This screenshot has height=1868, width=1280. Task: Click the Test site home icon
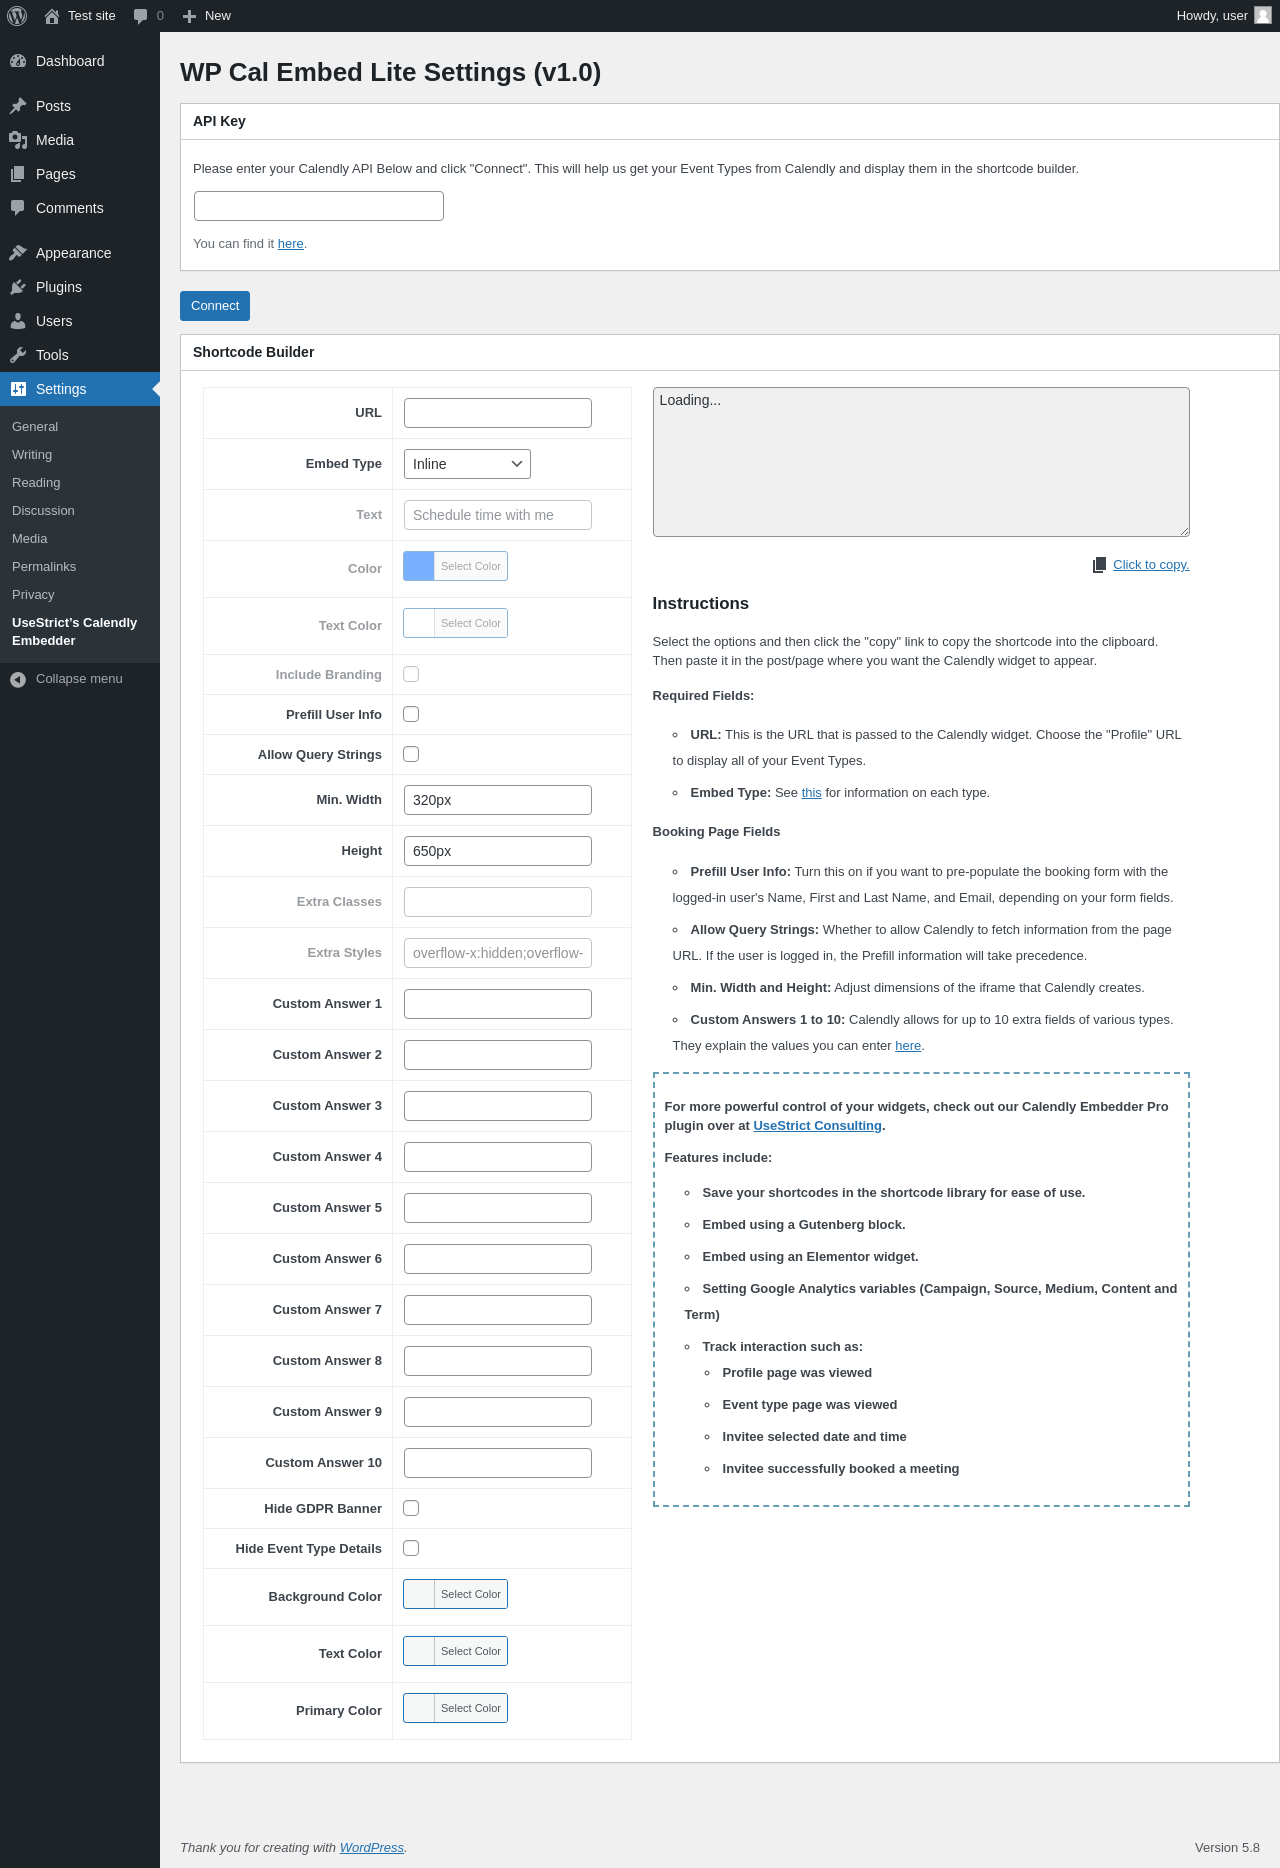click(x=52, y=16)
